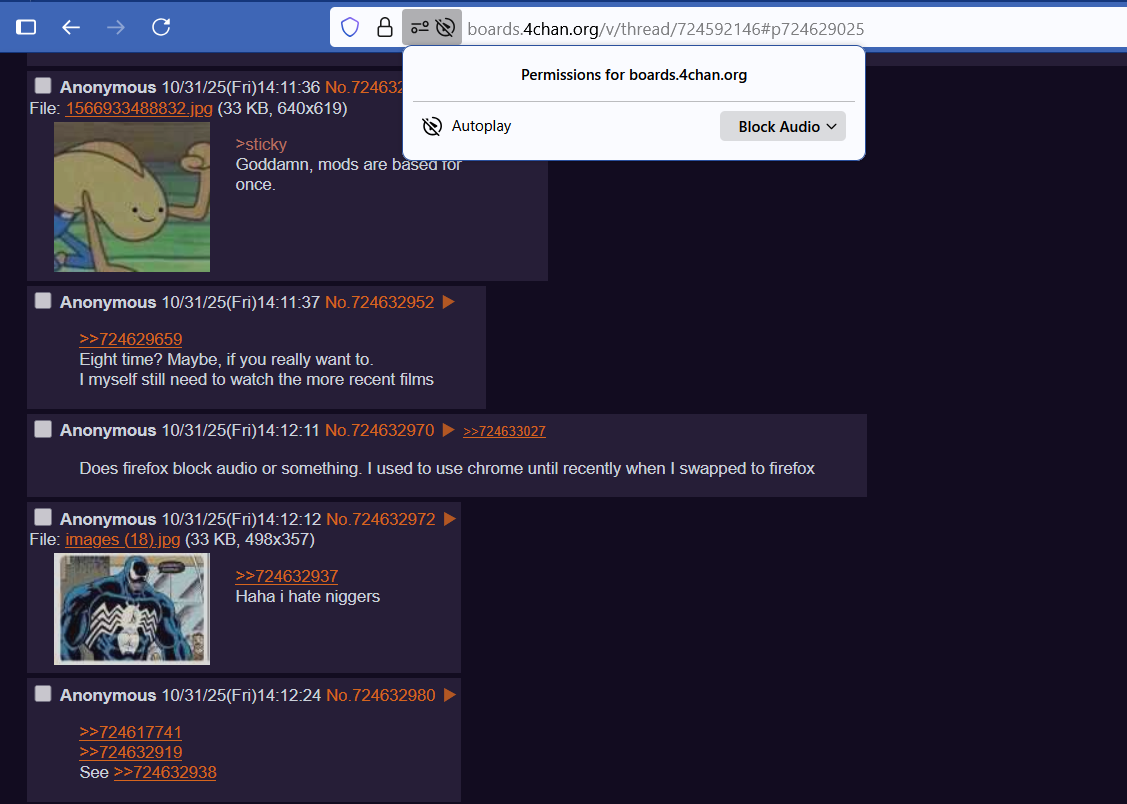Open post menu arrow for No.724632970
This screenshot has height=804, width=1127.
(x=448, y=430)
